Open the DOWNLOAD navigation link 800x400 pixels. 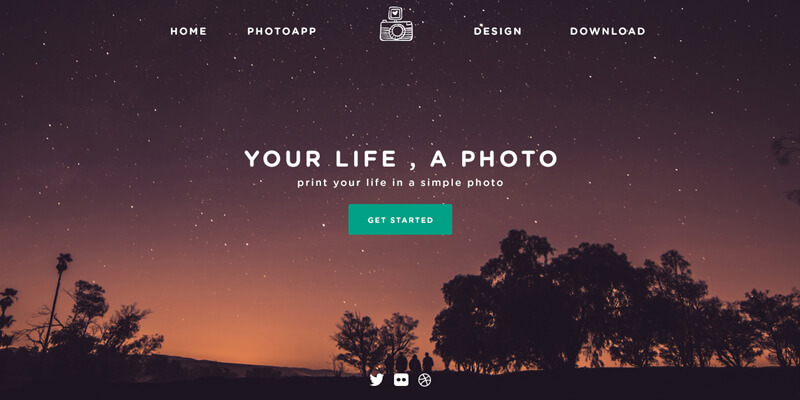tap(607, 31)
